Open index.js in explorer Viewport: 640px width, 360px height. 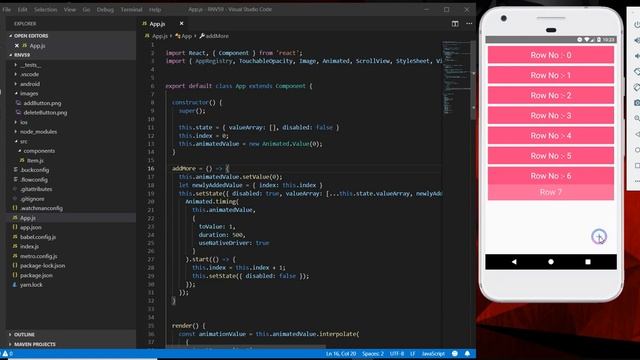[29, 247]
